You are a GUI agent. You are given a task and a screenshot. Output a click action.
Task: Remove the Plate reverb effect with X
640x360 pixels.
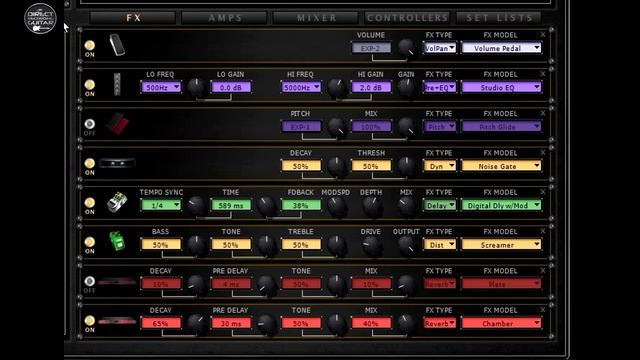pyautogui.click(x=543, y=270)
